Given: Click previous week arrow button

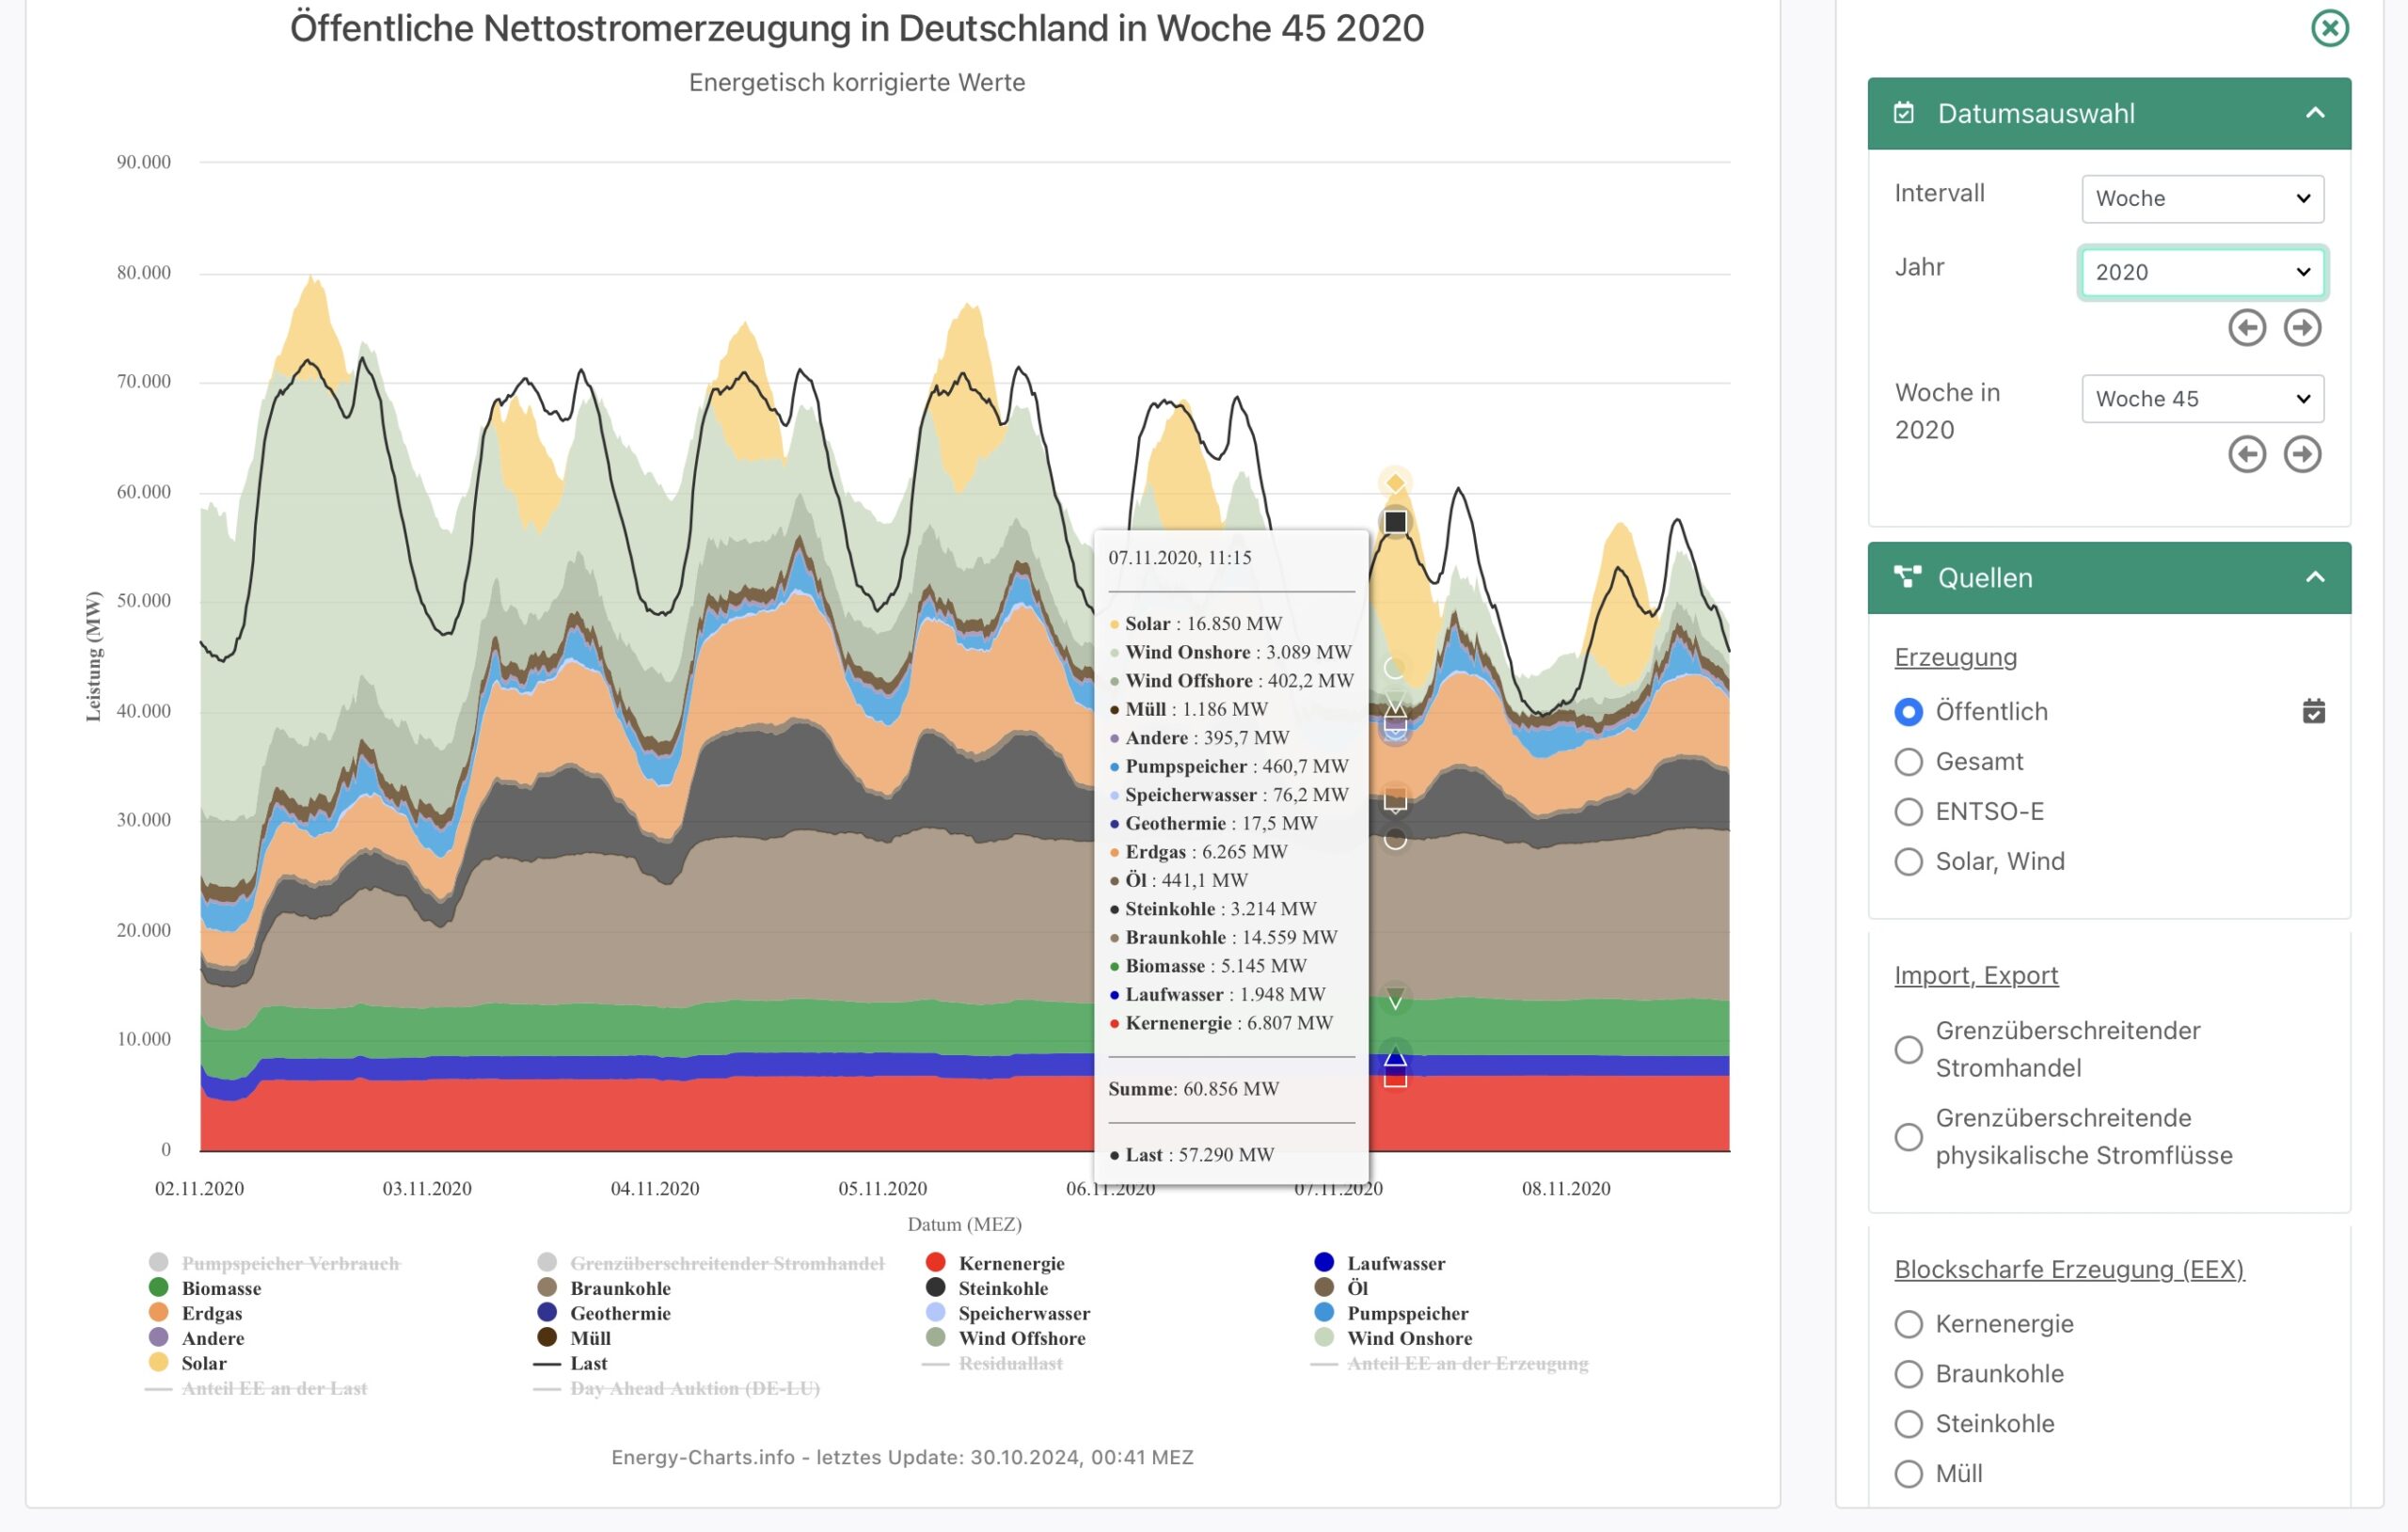Looking at the screenshot, I should [x=2246, y=454].
